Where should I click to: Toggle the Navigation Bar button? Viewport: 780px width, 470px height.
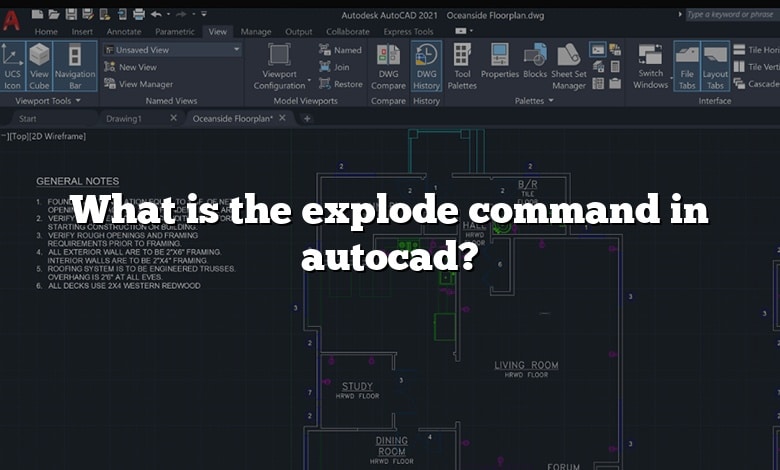point(75,66)
